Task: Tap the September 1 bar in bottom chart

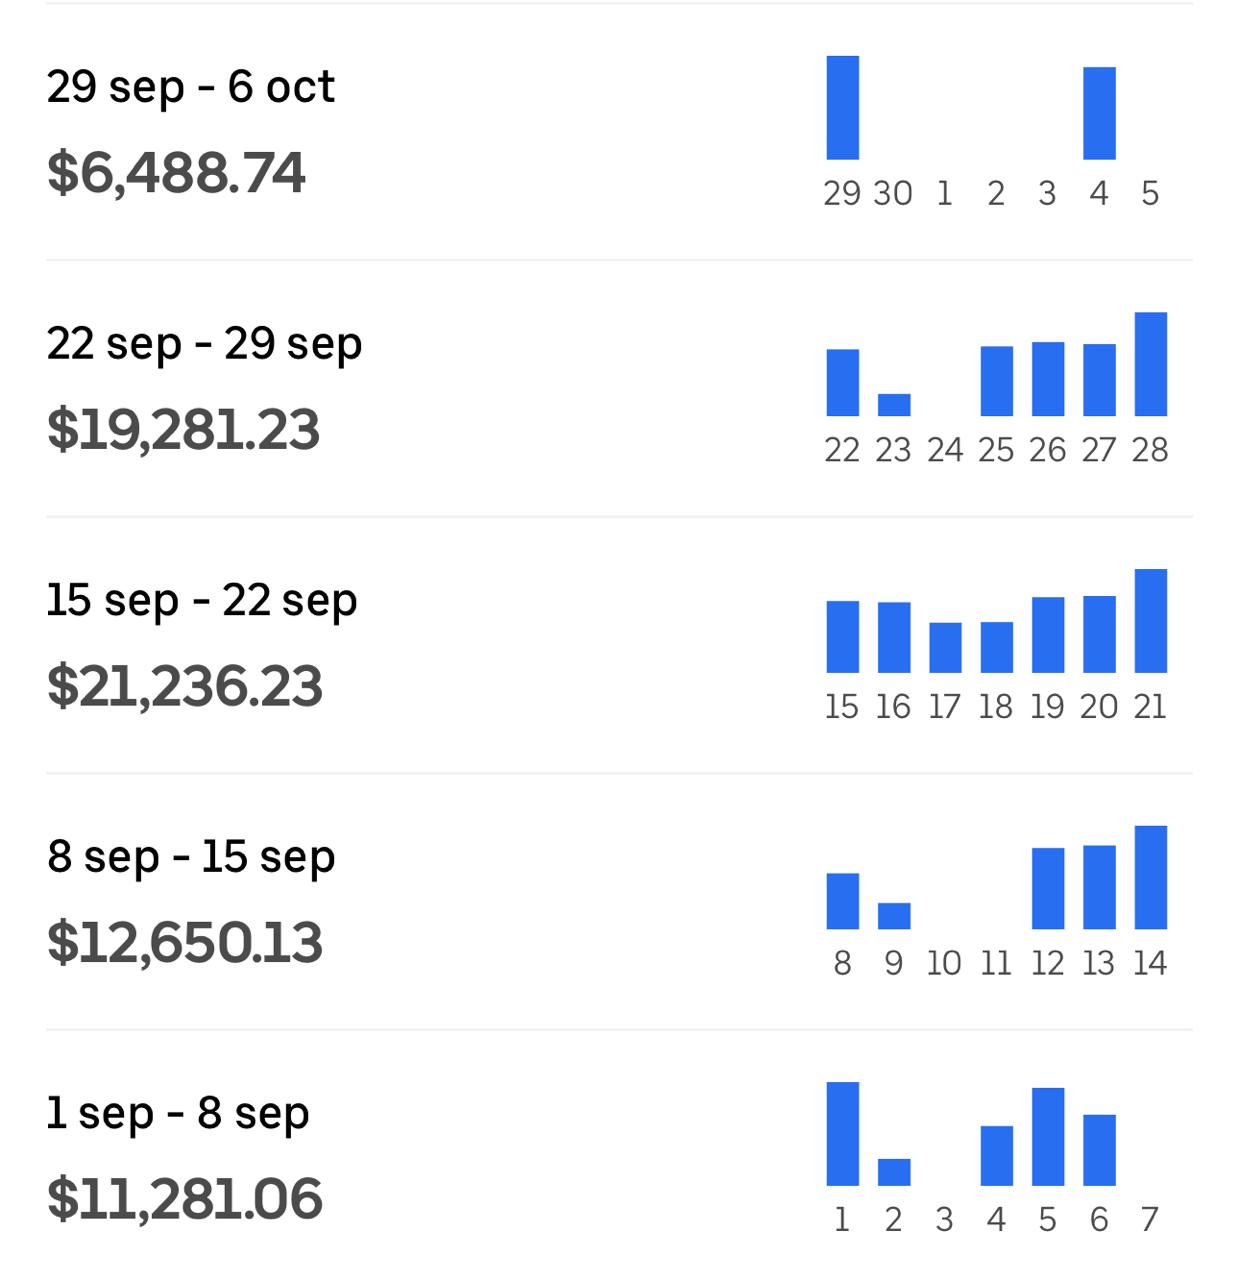Action: (x=842, y=1134)
